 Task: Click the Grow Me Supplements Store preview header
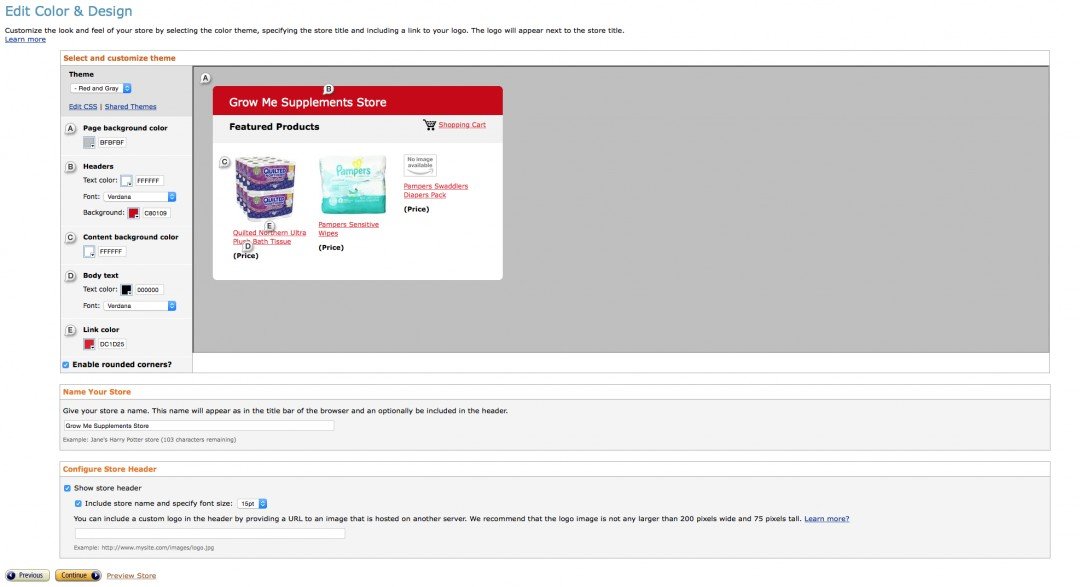pos(357,101)
